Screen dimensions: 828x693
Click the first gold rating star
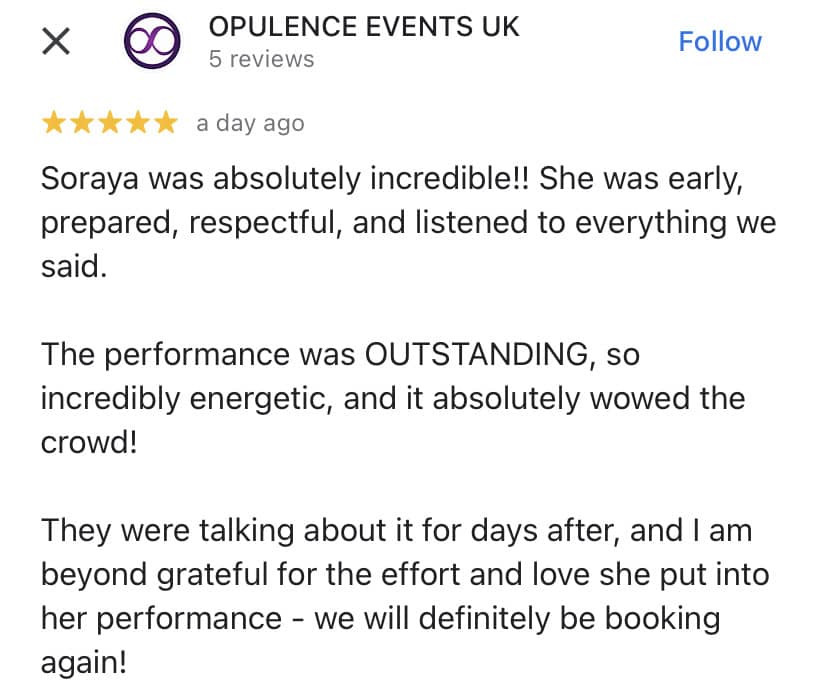tap(54, 123)
